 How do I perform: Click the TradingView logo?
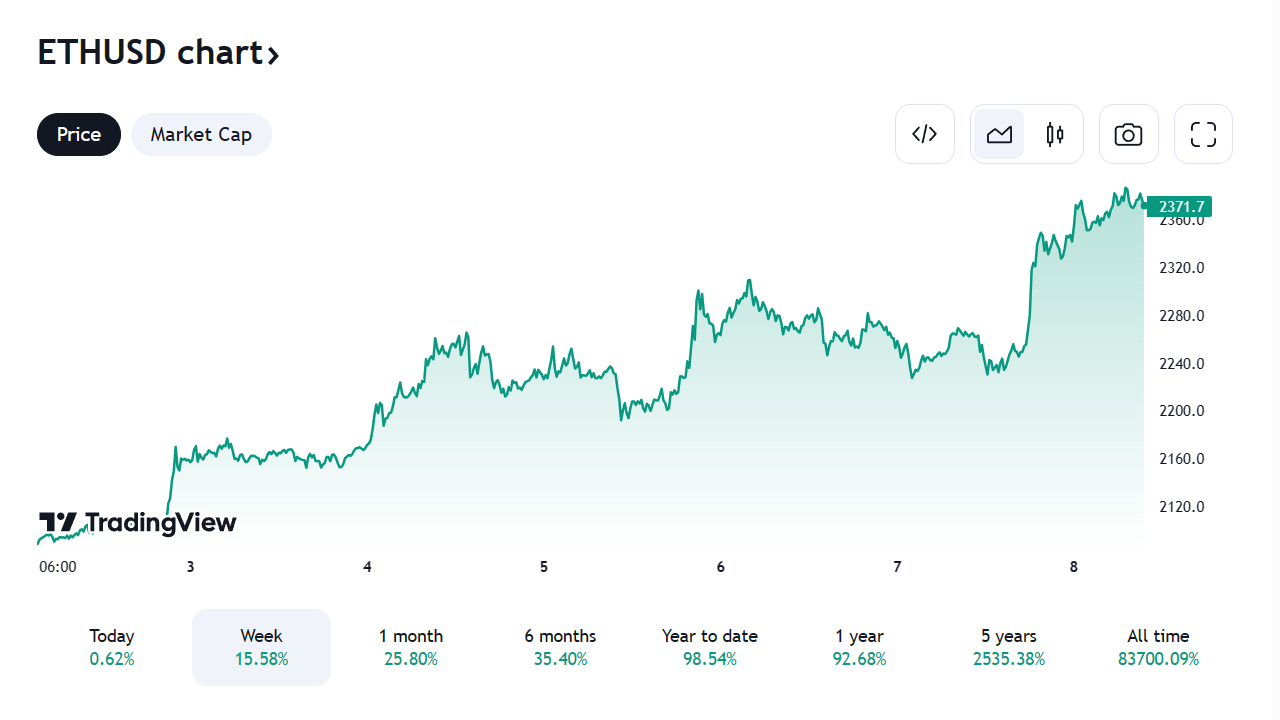[x=138, y=523]
